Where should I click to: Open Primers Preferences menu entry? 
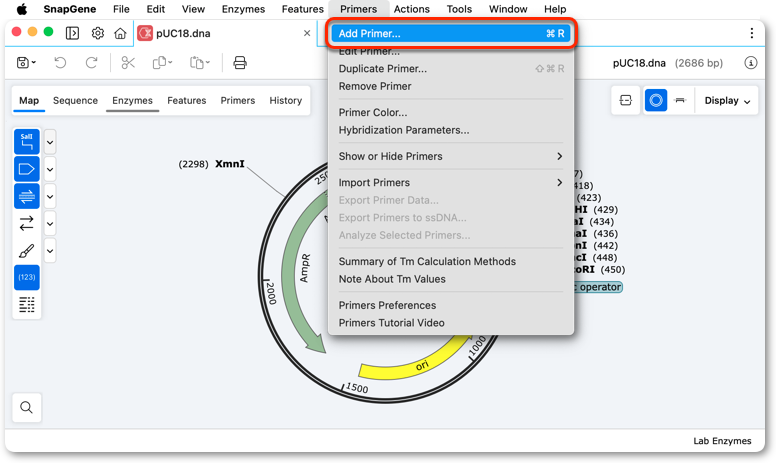click(x=451, y=305)
